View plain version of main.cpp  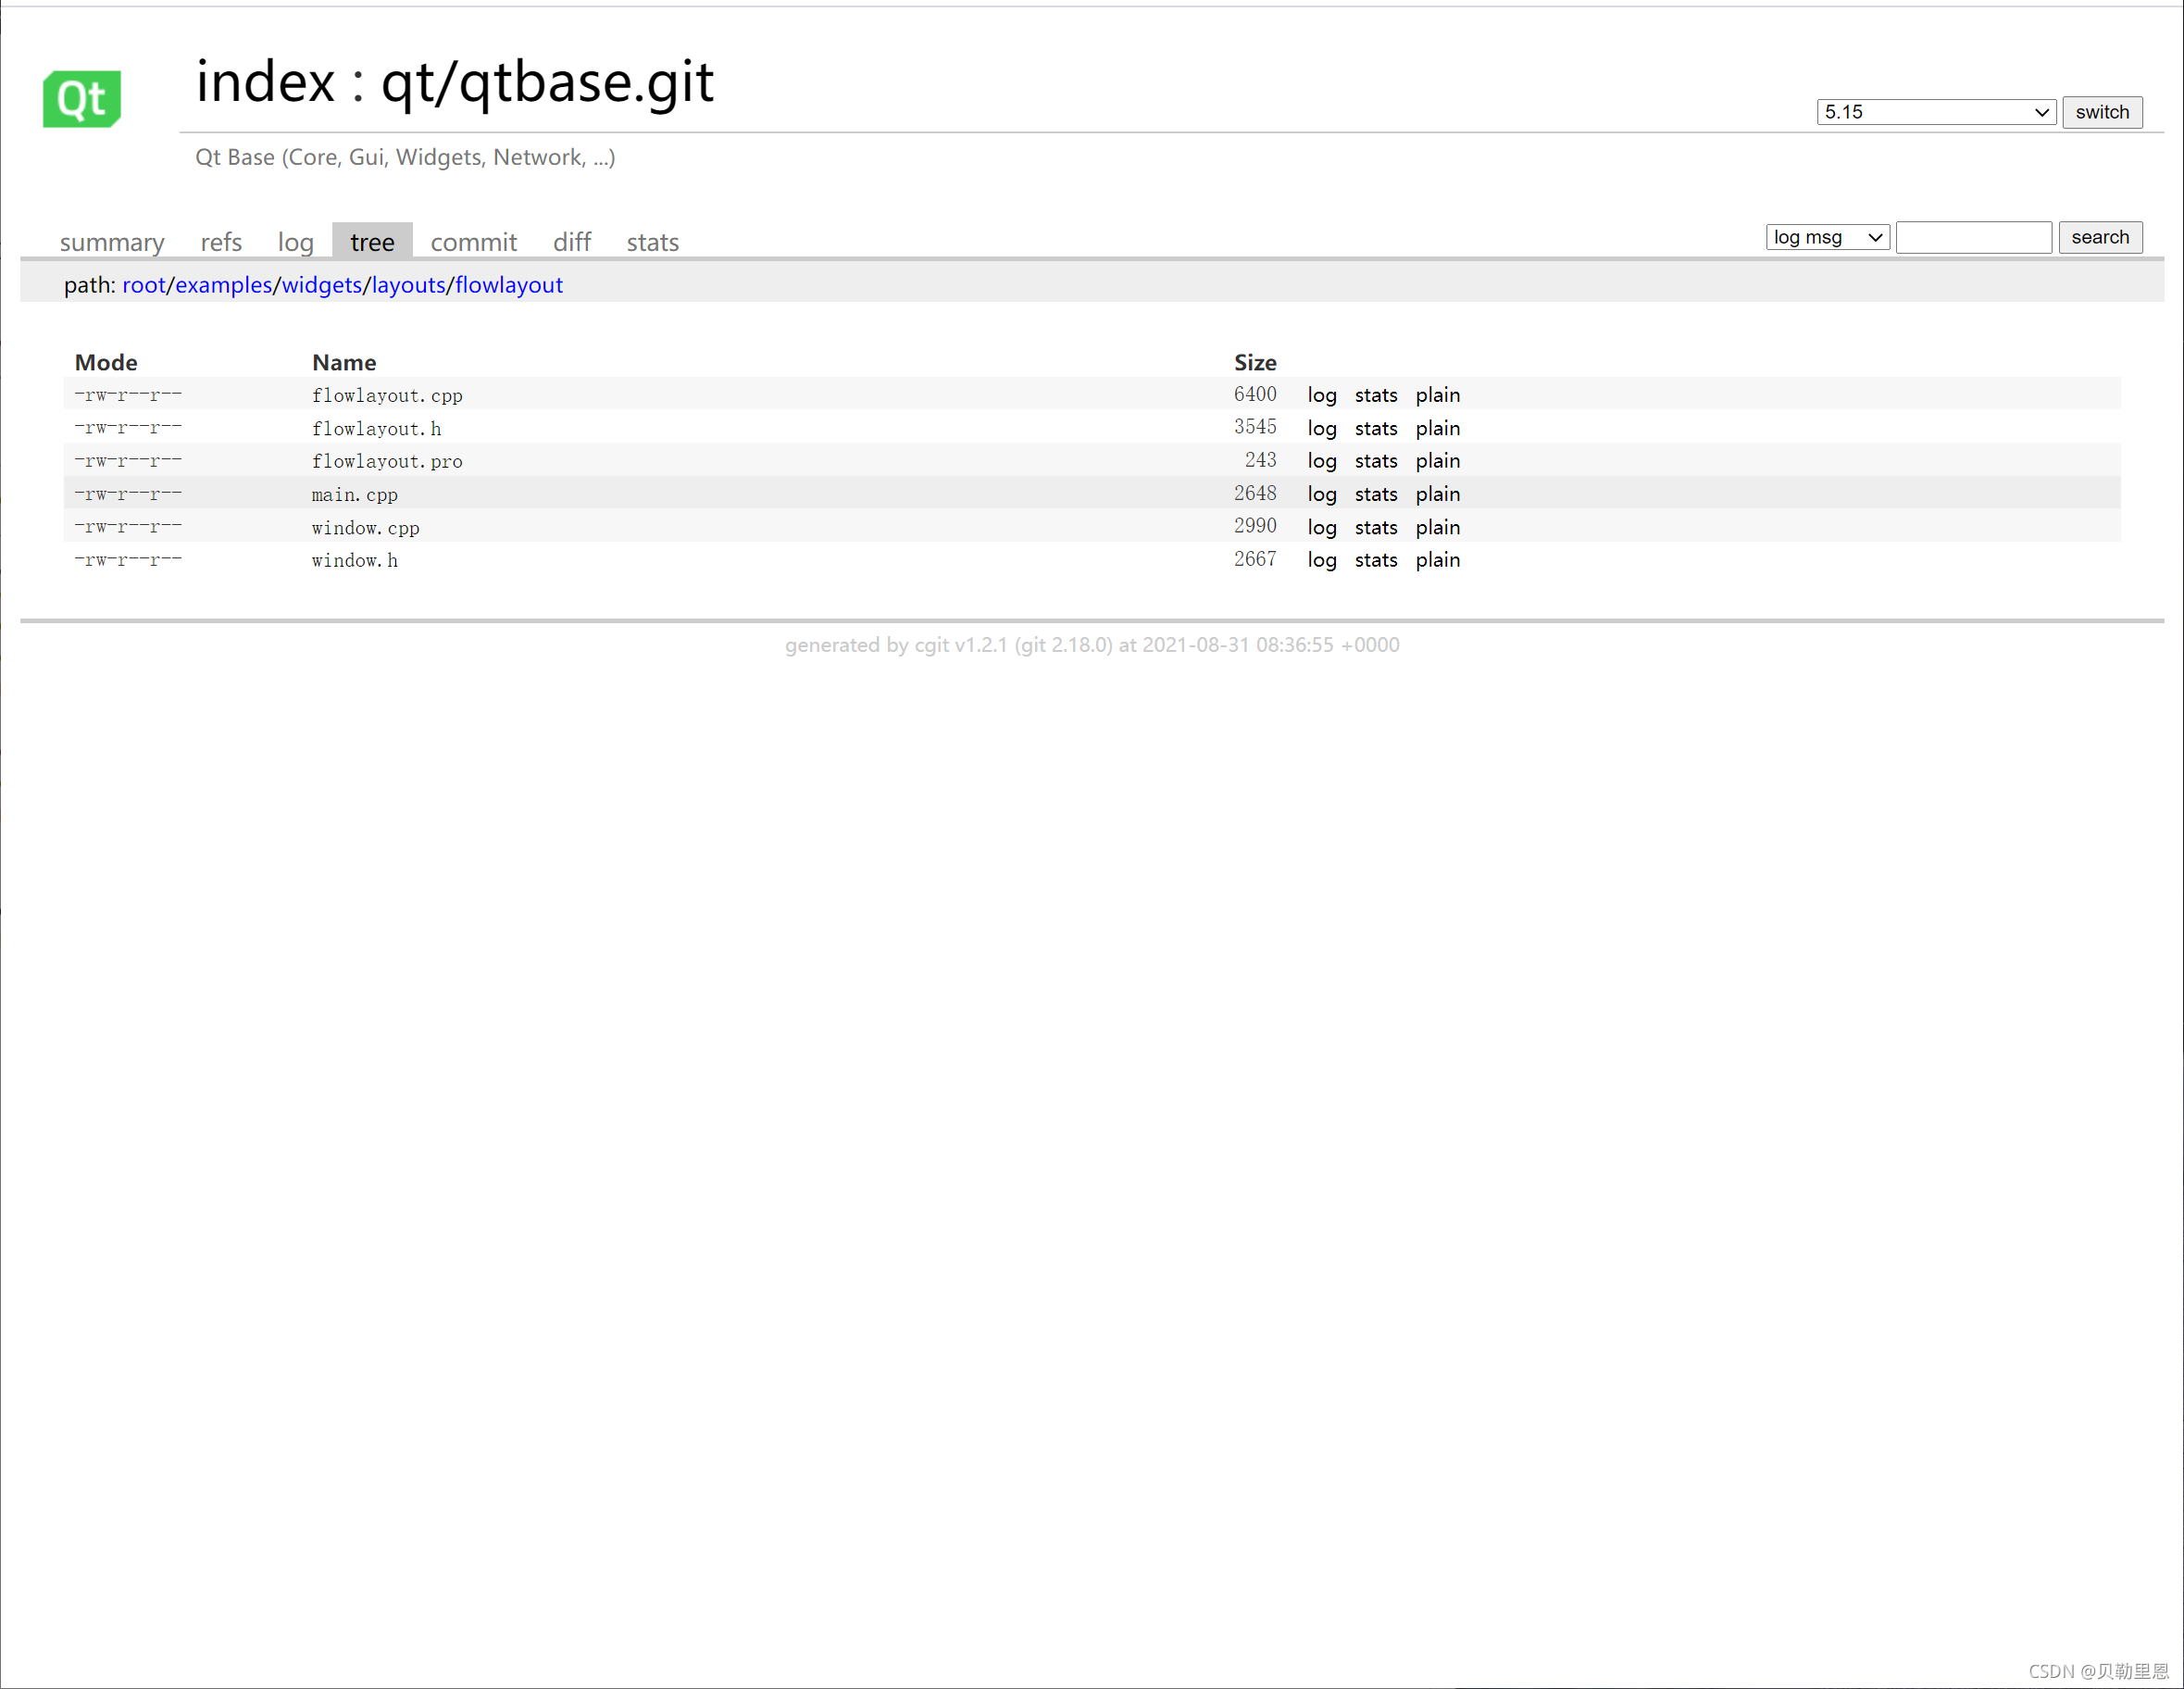[x=1437, y=494]
